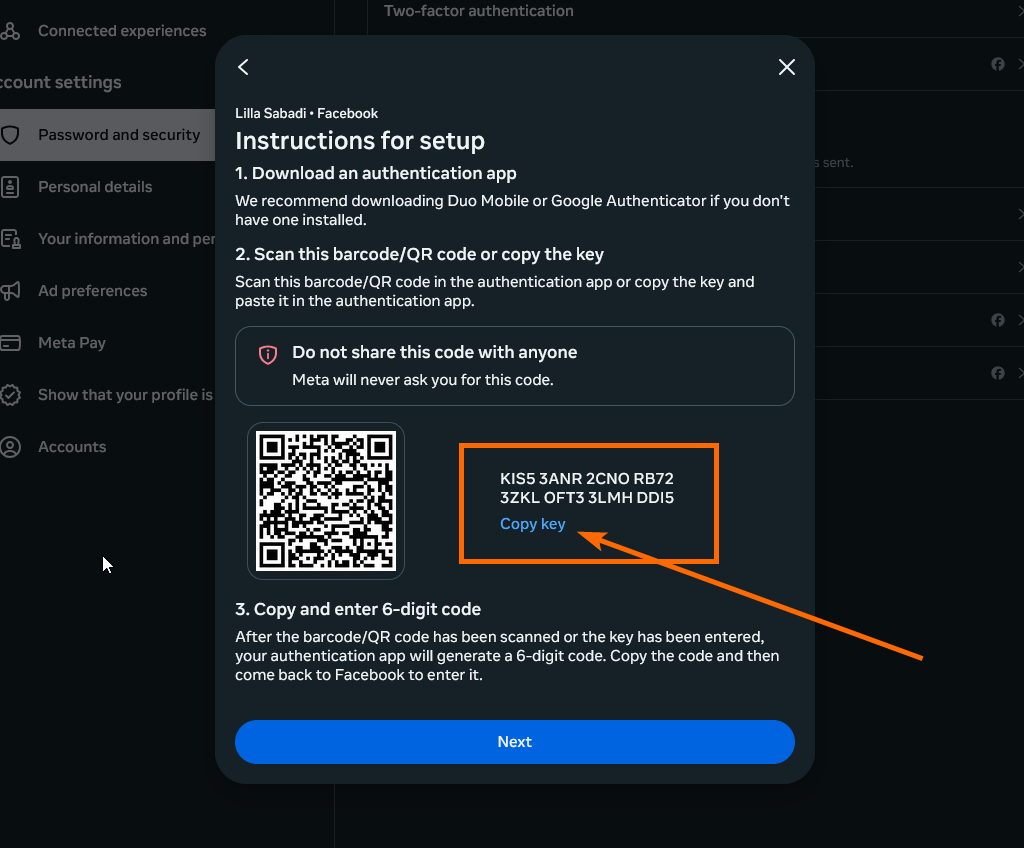The width and height of the screenshot is (1024, 848).
Task: Click the Accounts profile icon in sidebar
Action: (x=11, y=447)
